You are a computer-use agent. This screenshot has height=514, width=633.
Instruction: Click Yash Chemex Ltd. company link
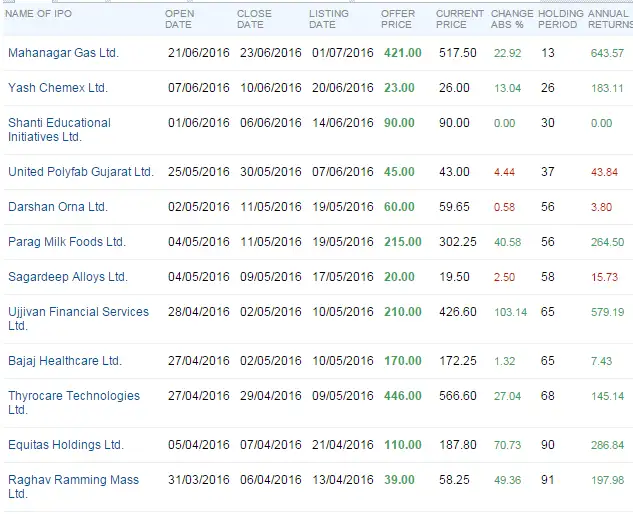coord(57,88)
